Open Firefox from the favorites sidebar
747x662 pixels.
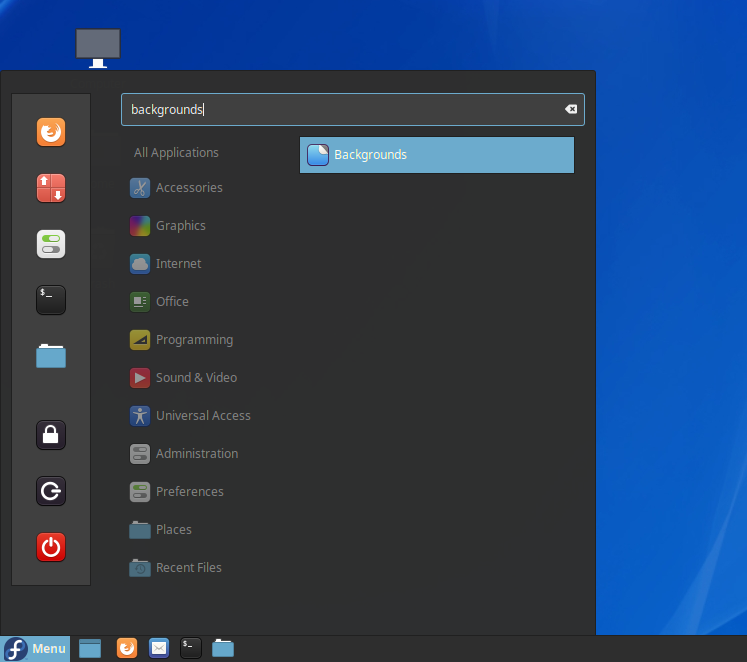pos(51,132)
